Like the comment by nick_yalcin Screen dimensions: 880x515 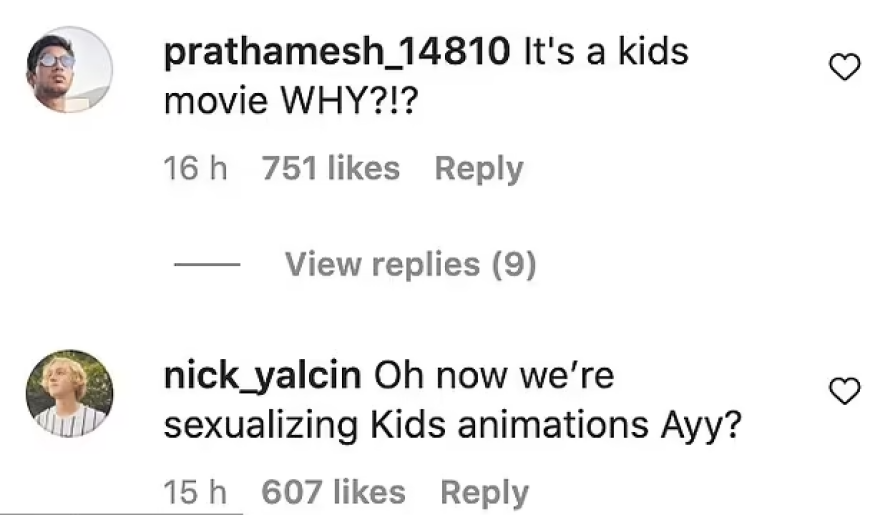tap(845, 393)
